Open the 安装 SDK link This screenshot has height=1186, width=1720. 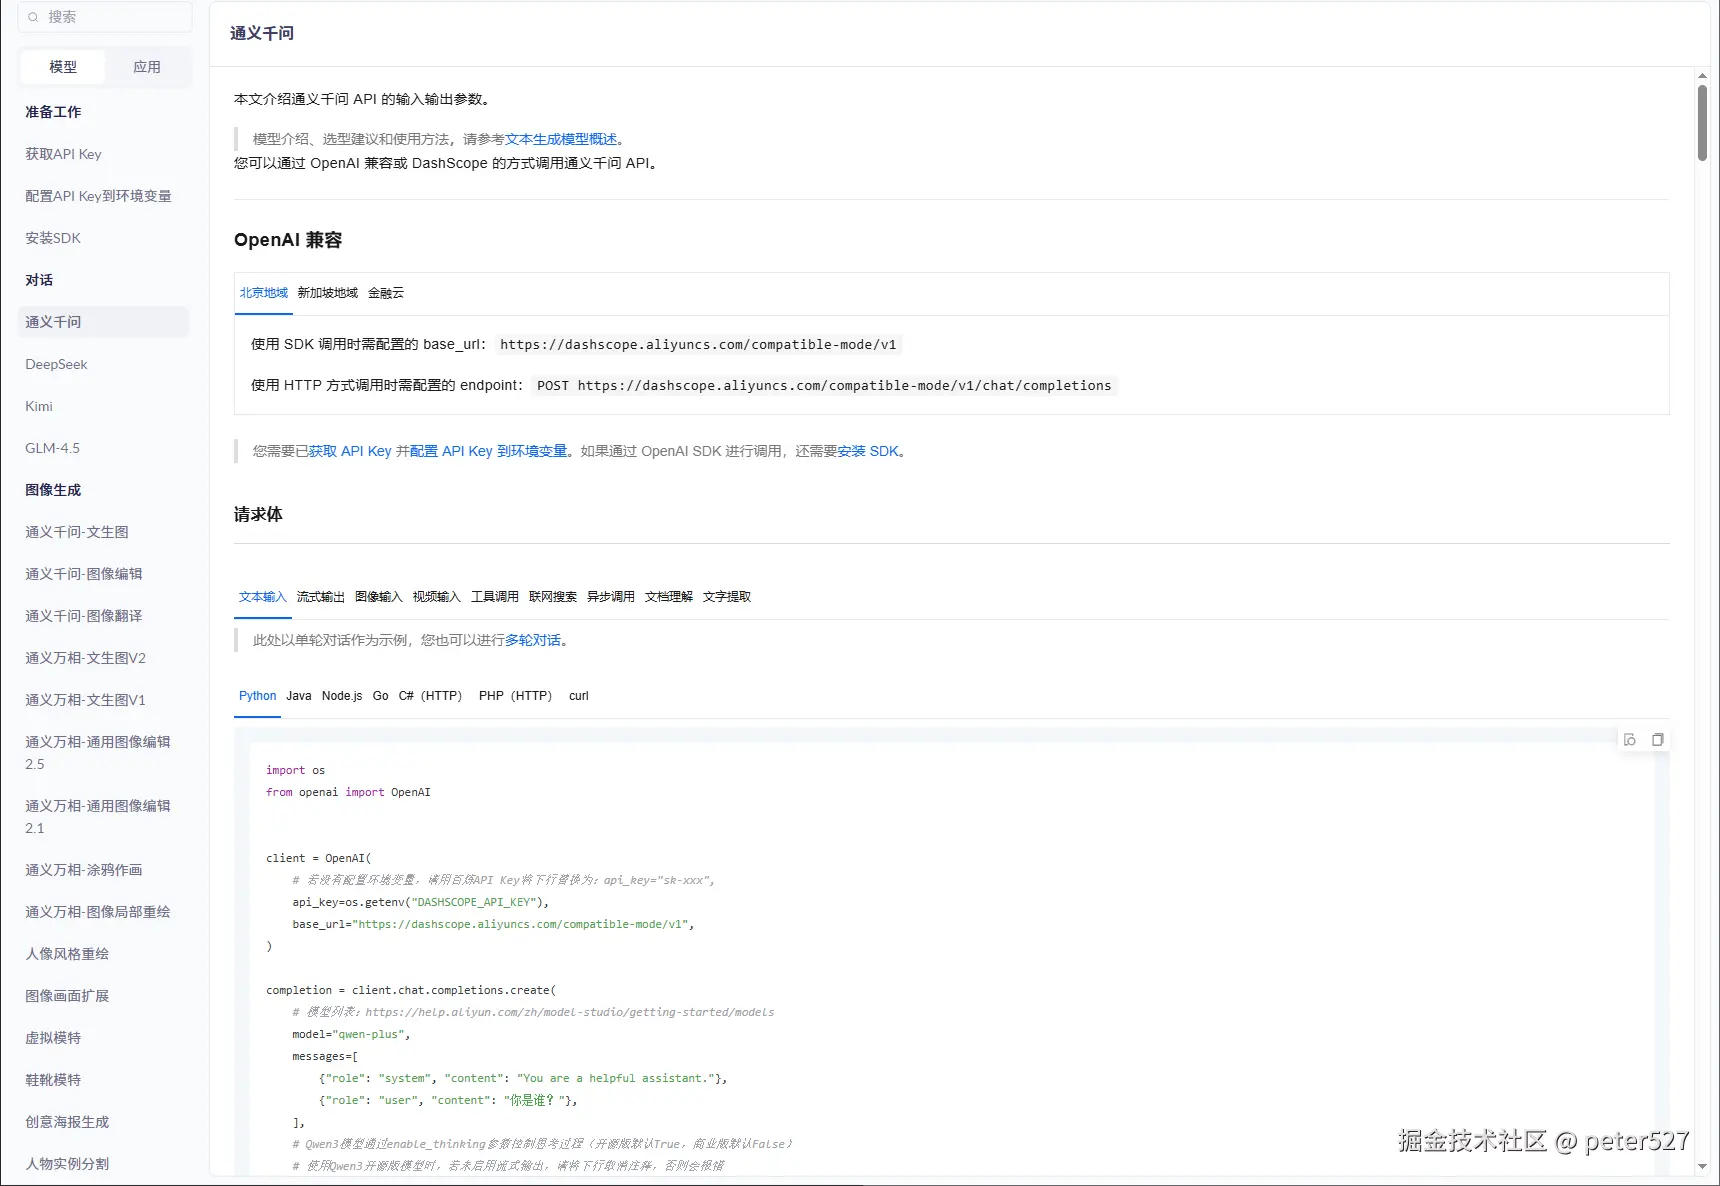[868, 452]
